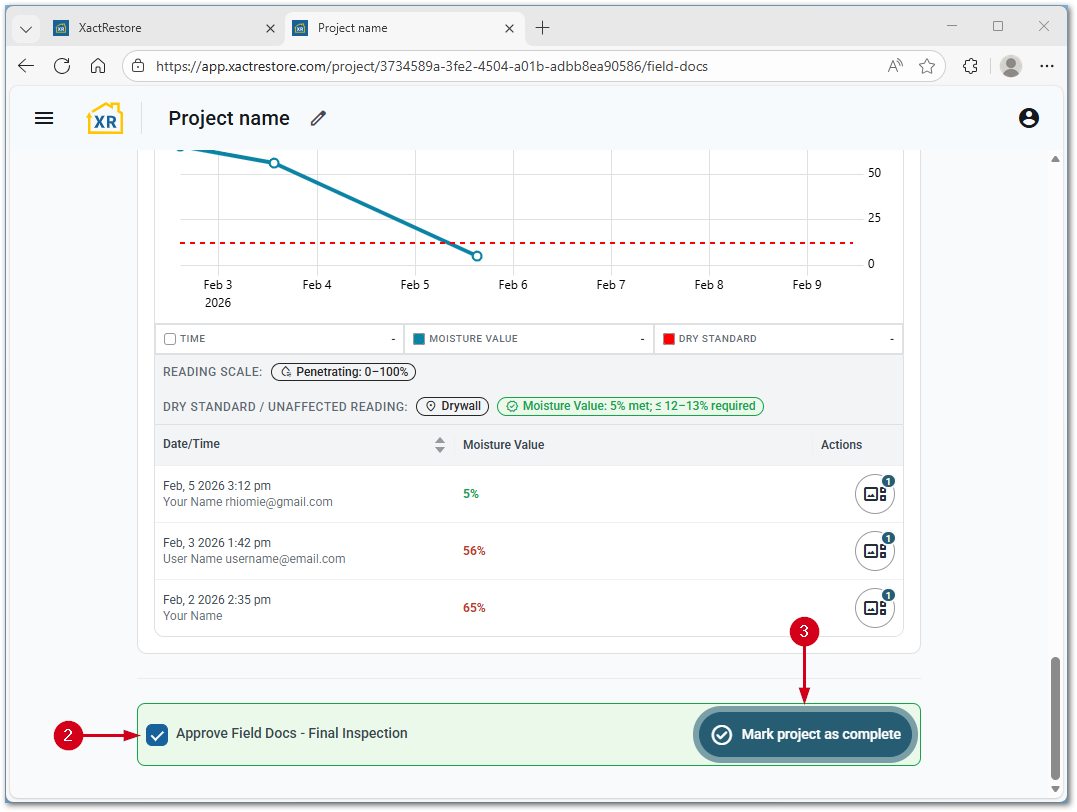This screenshot has height=812, width=1077.
Task: Click the XR XactRestore logo
Action: (x=105, y=118)
